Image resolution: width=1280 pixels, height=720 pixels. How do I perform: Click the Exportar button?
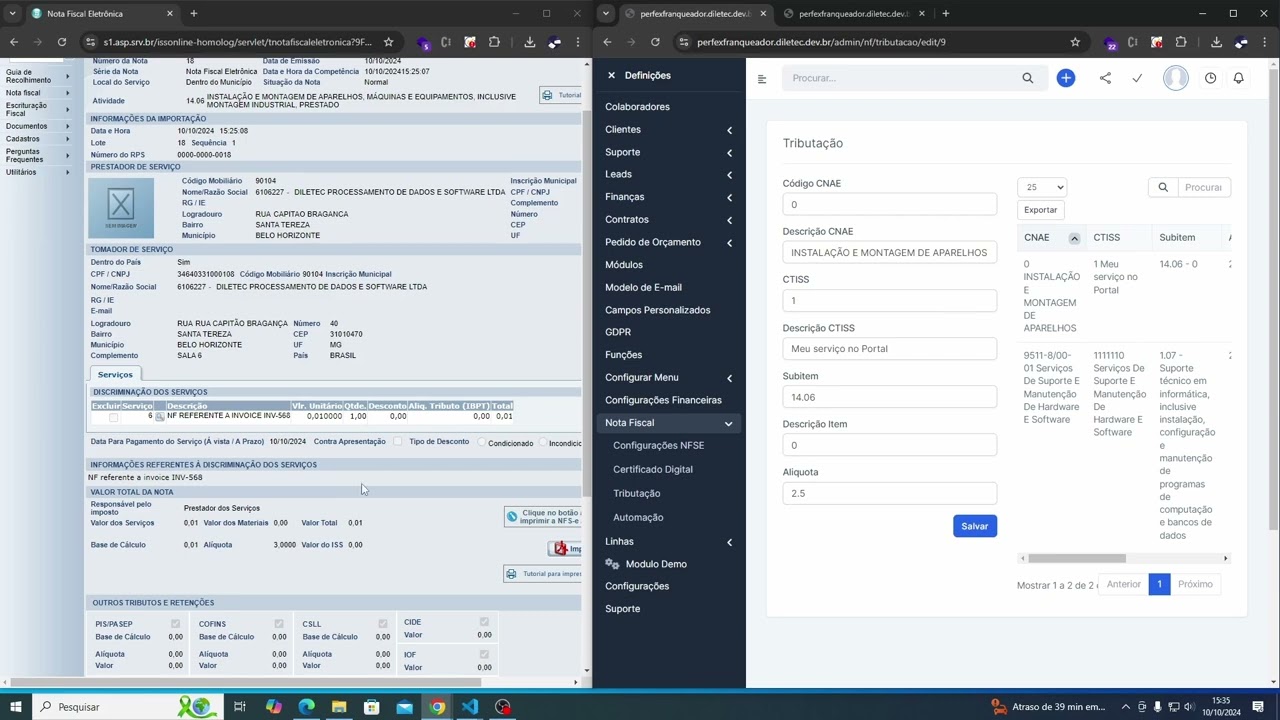1040,210
